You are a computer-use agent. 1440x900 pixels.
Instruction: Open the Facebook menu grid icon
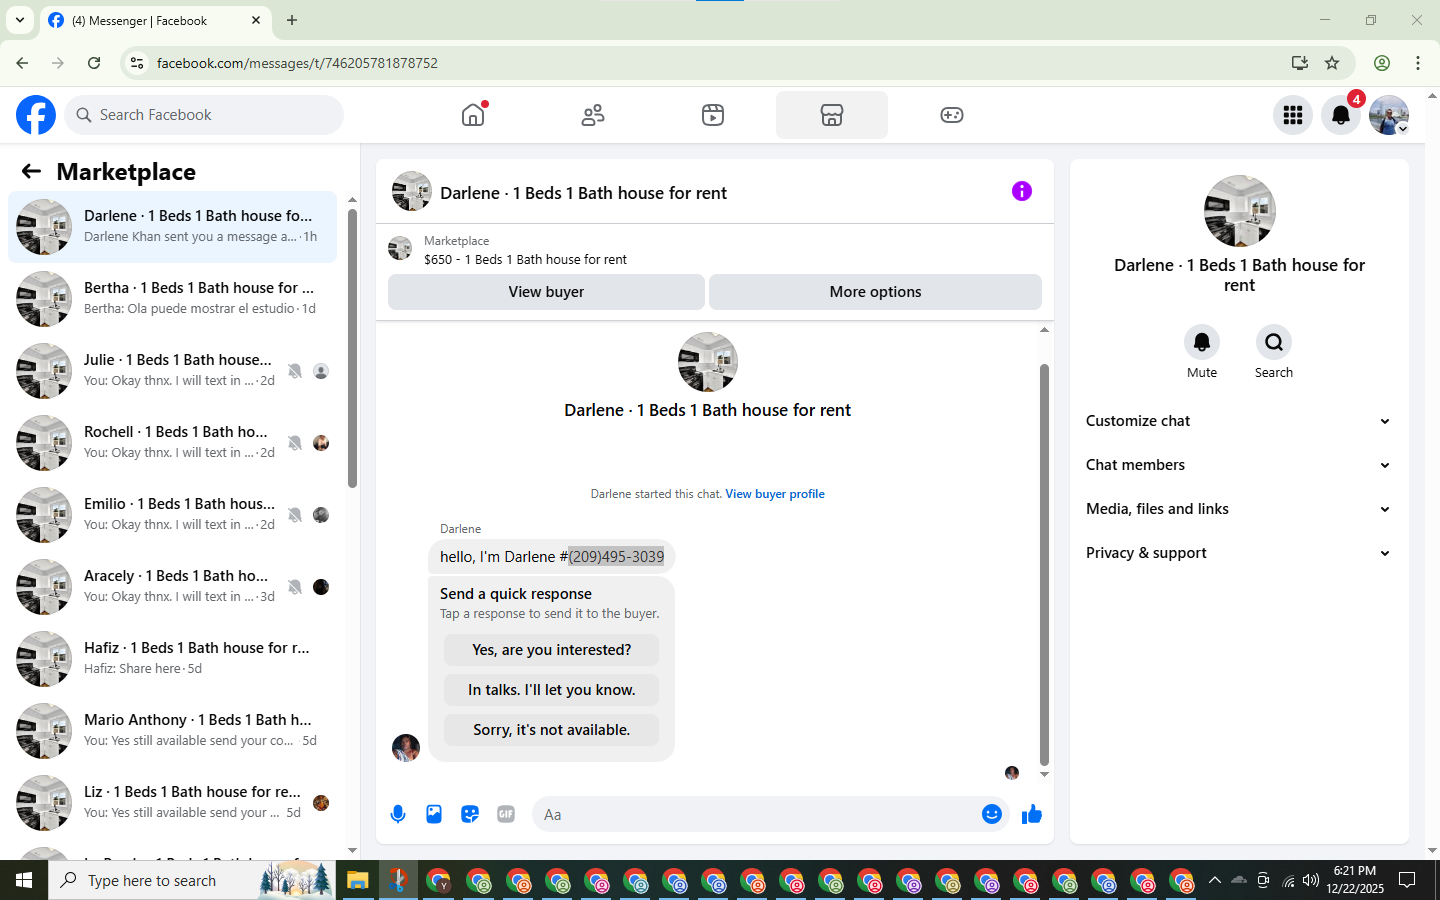[1293, 115]
